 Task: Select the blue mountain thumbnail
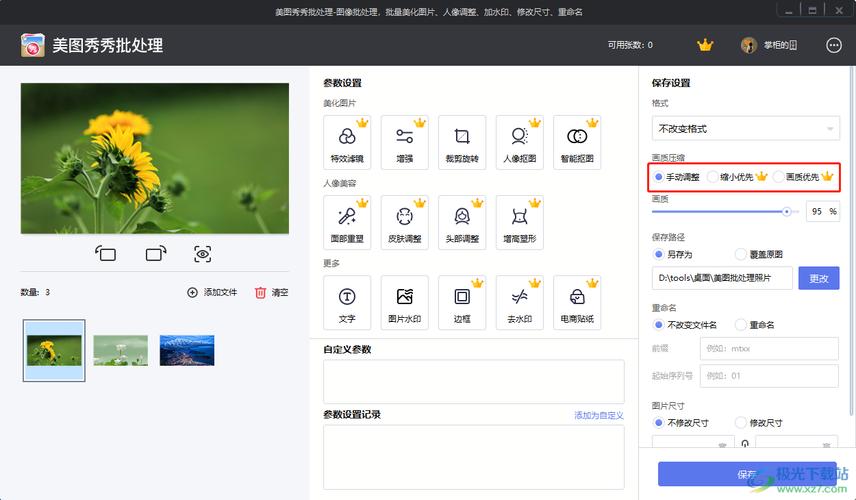(187, 350)
